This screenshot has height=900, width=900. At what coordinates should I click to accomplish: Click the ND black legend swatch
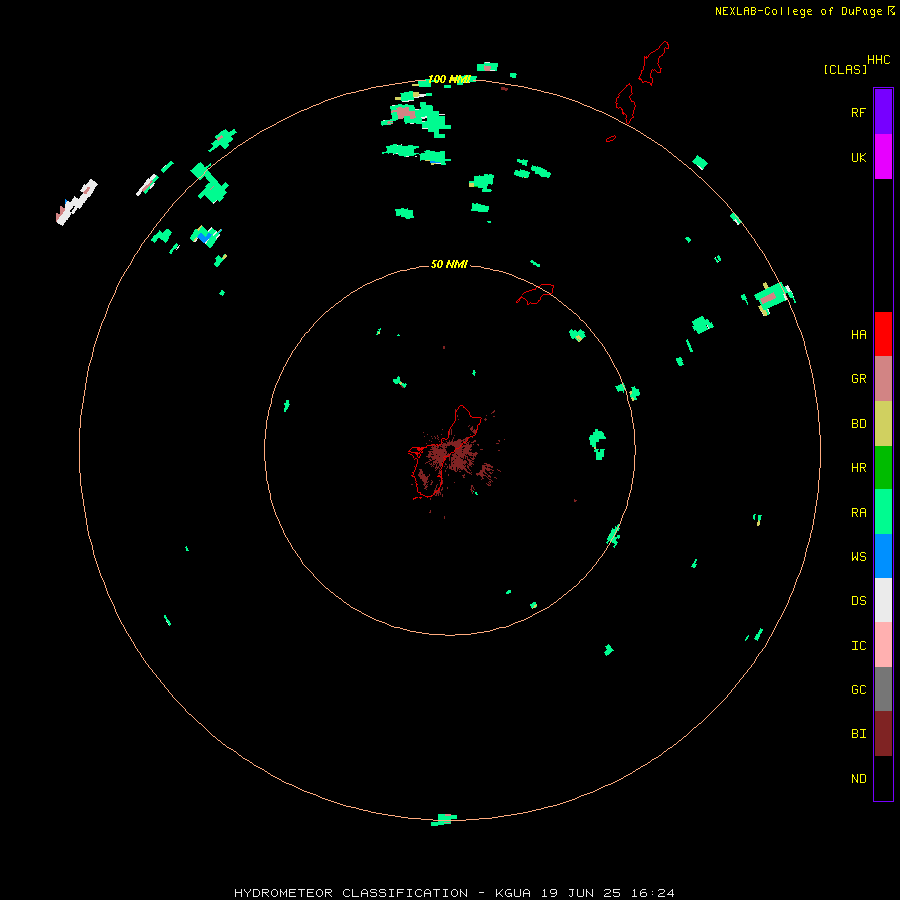coord(883,778)
